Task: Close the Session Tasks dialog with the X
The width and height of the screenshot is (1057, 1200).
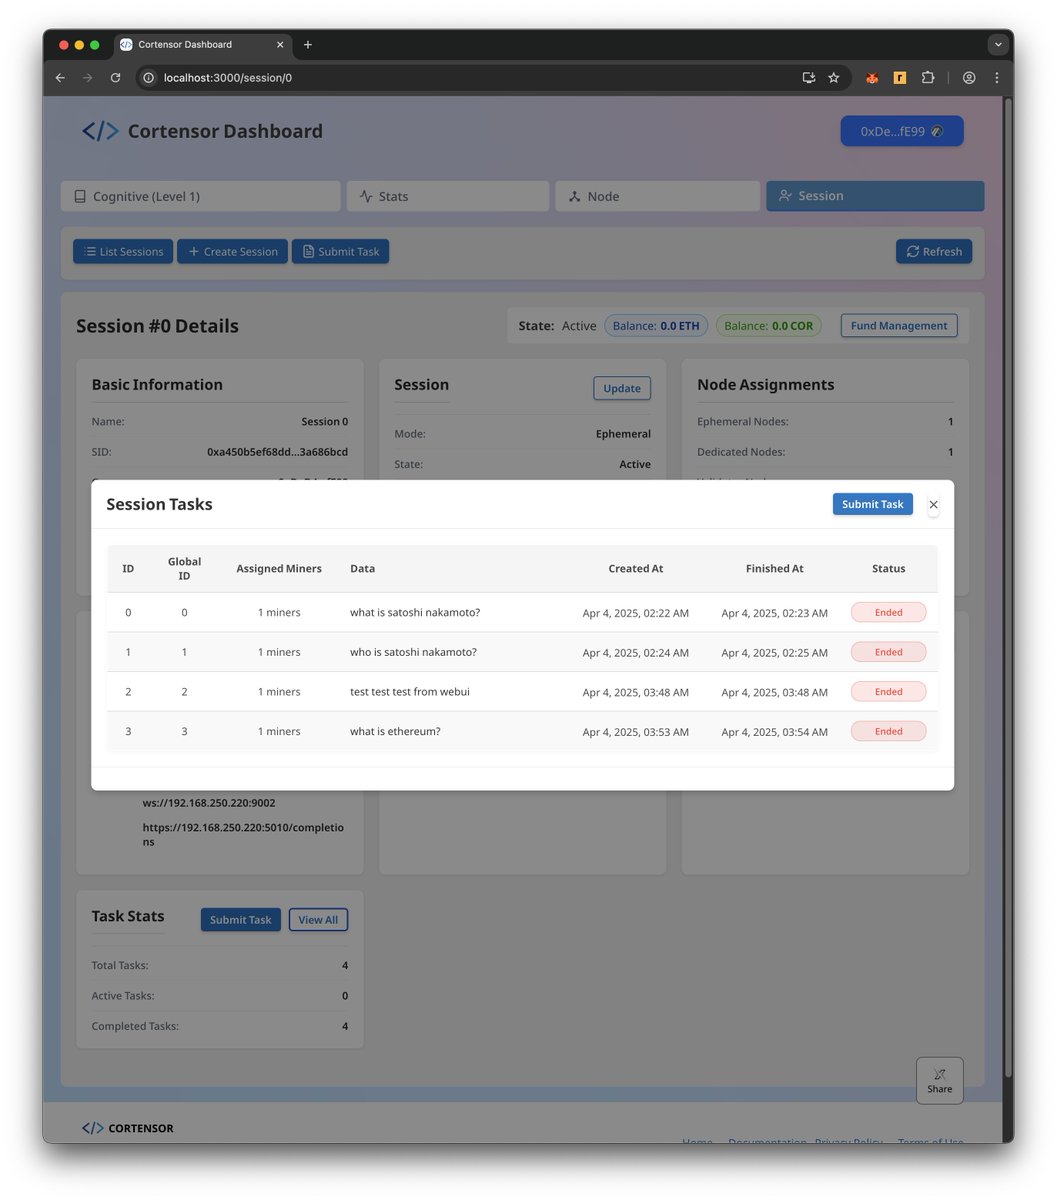Action: coord(933,505)
